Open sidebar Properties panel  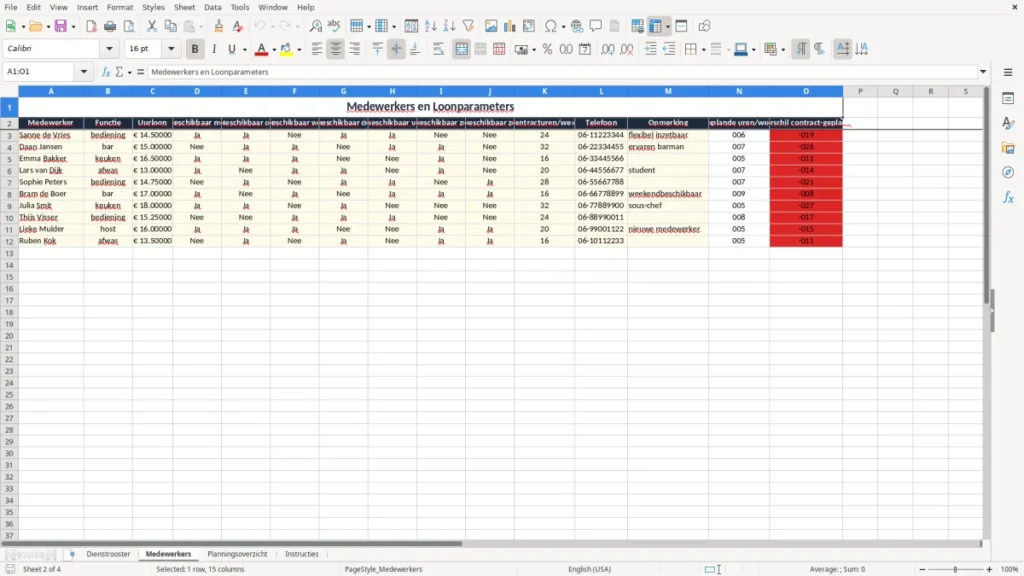pyautogui.click(x=1008, y=98)
